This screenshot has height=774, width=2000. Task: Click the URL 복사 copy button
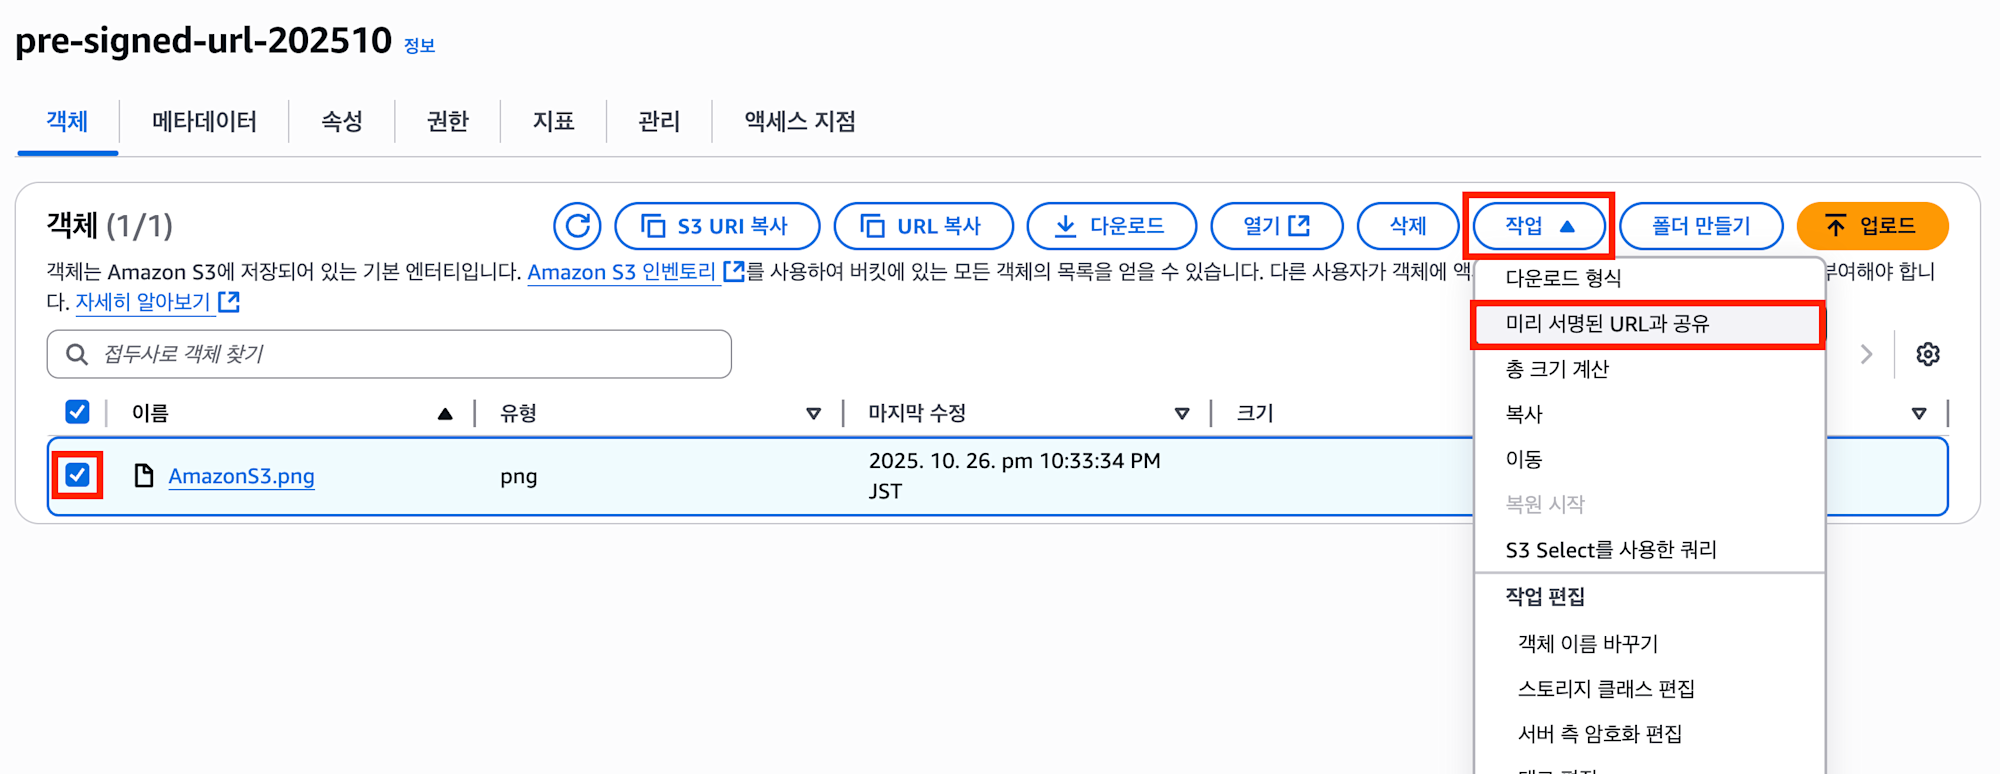(x=923, y=226)
